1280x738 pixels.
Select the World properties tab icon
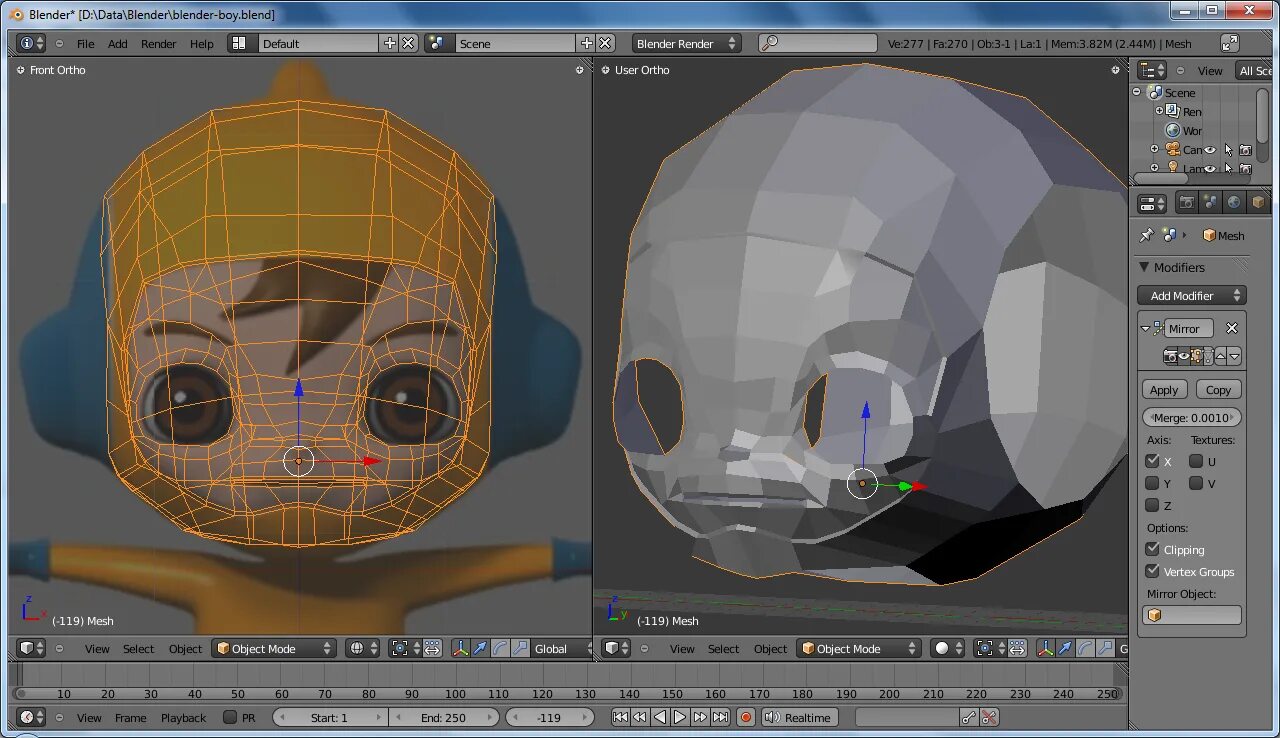[x=1234, y=203]
